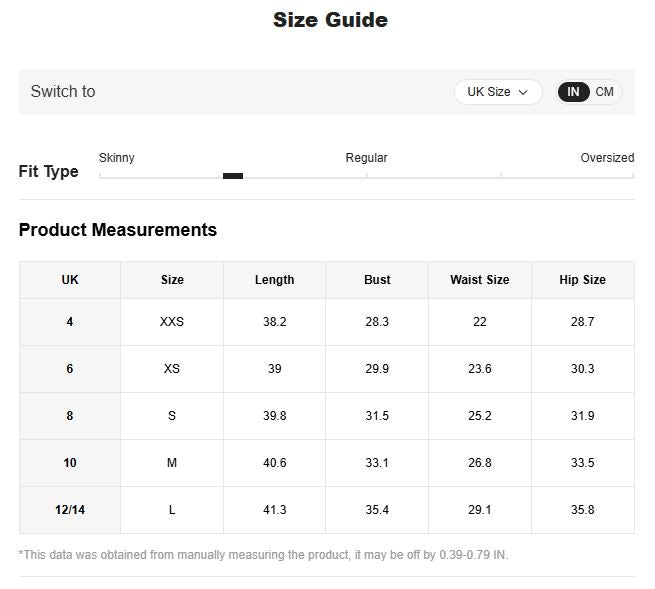Open the UK Size dropdown
Screen dimensions: 655x589
click(497, 92)
